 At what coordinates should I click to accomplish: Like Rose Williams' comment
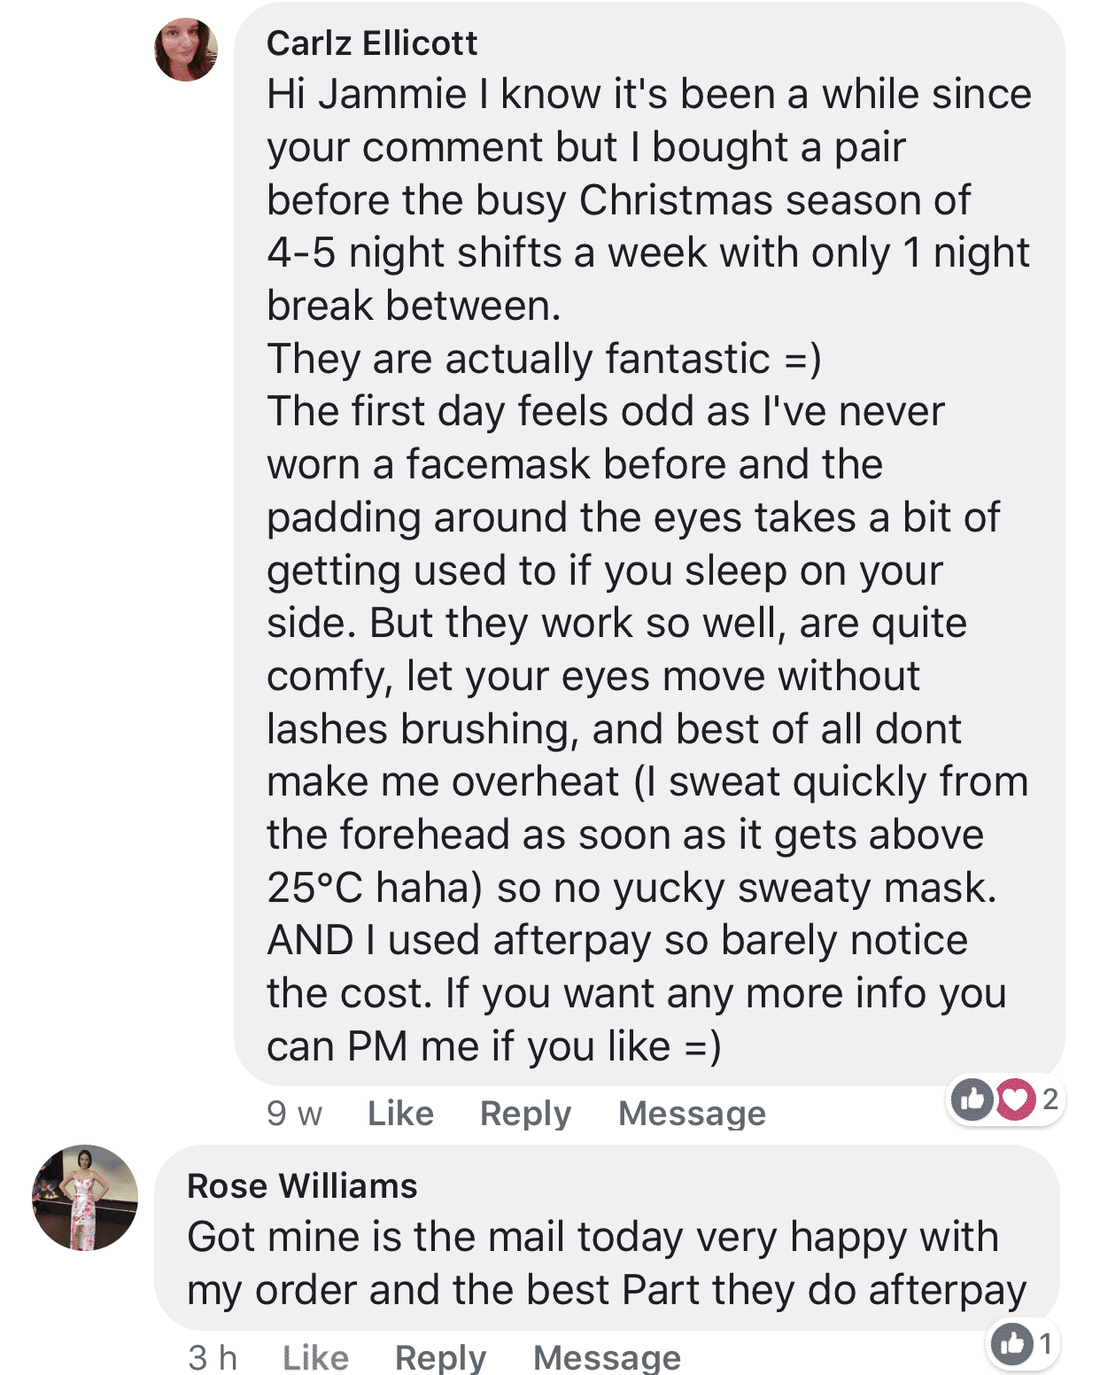click(x=315, y=1357)
